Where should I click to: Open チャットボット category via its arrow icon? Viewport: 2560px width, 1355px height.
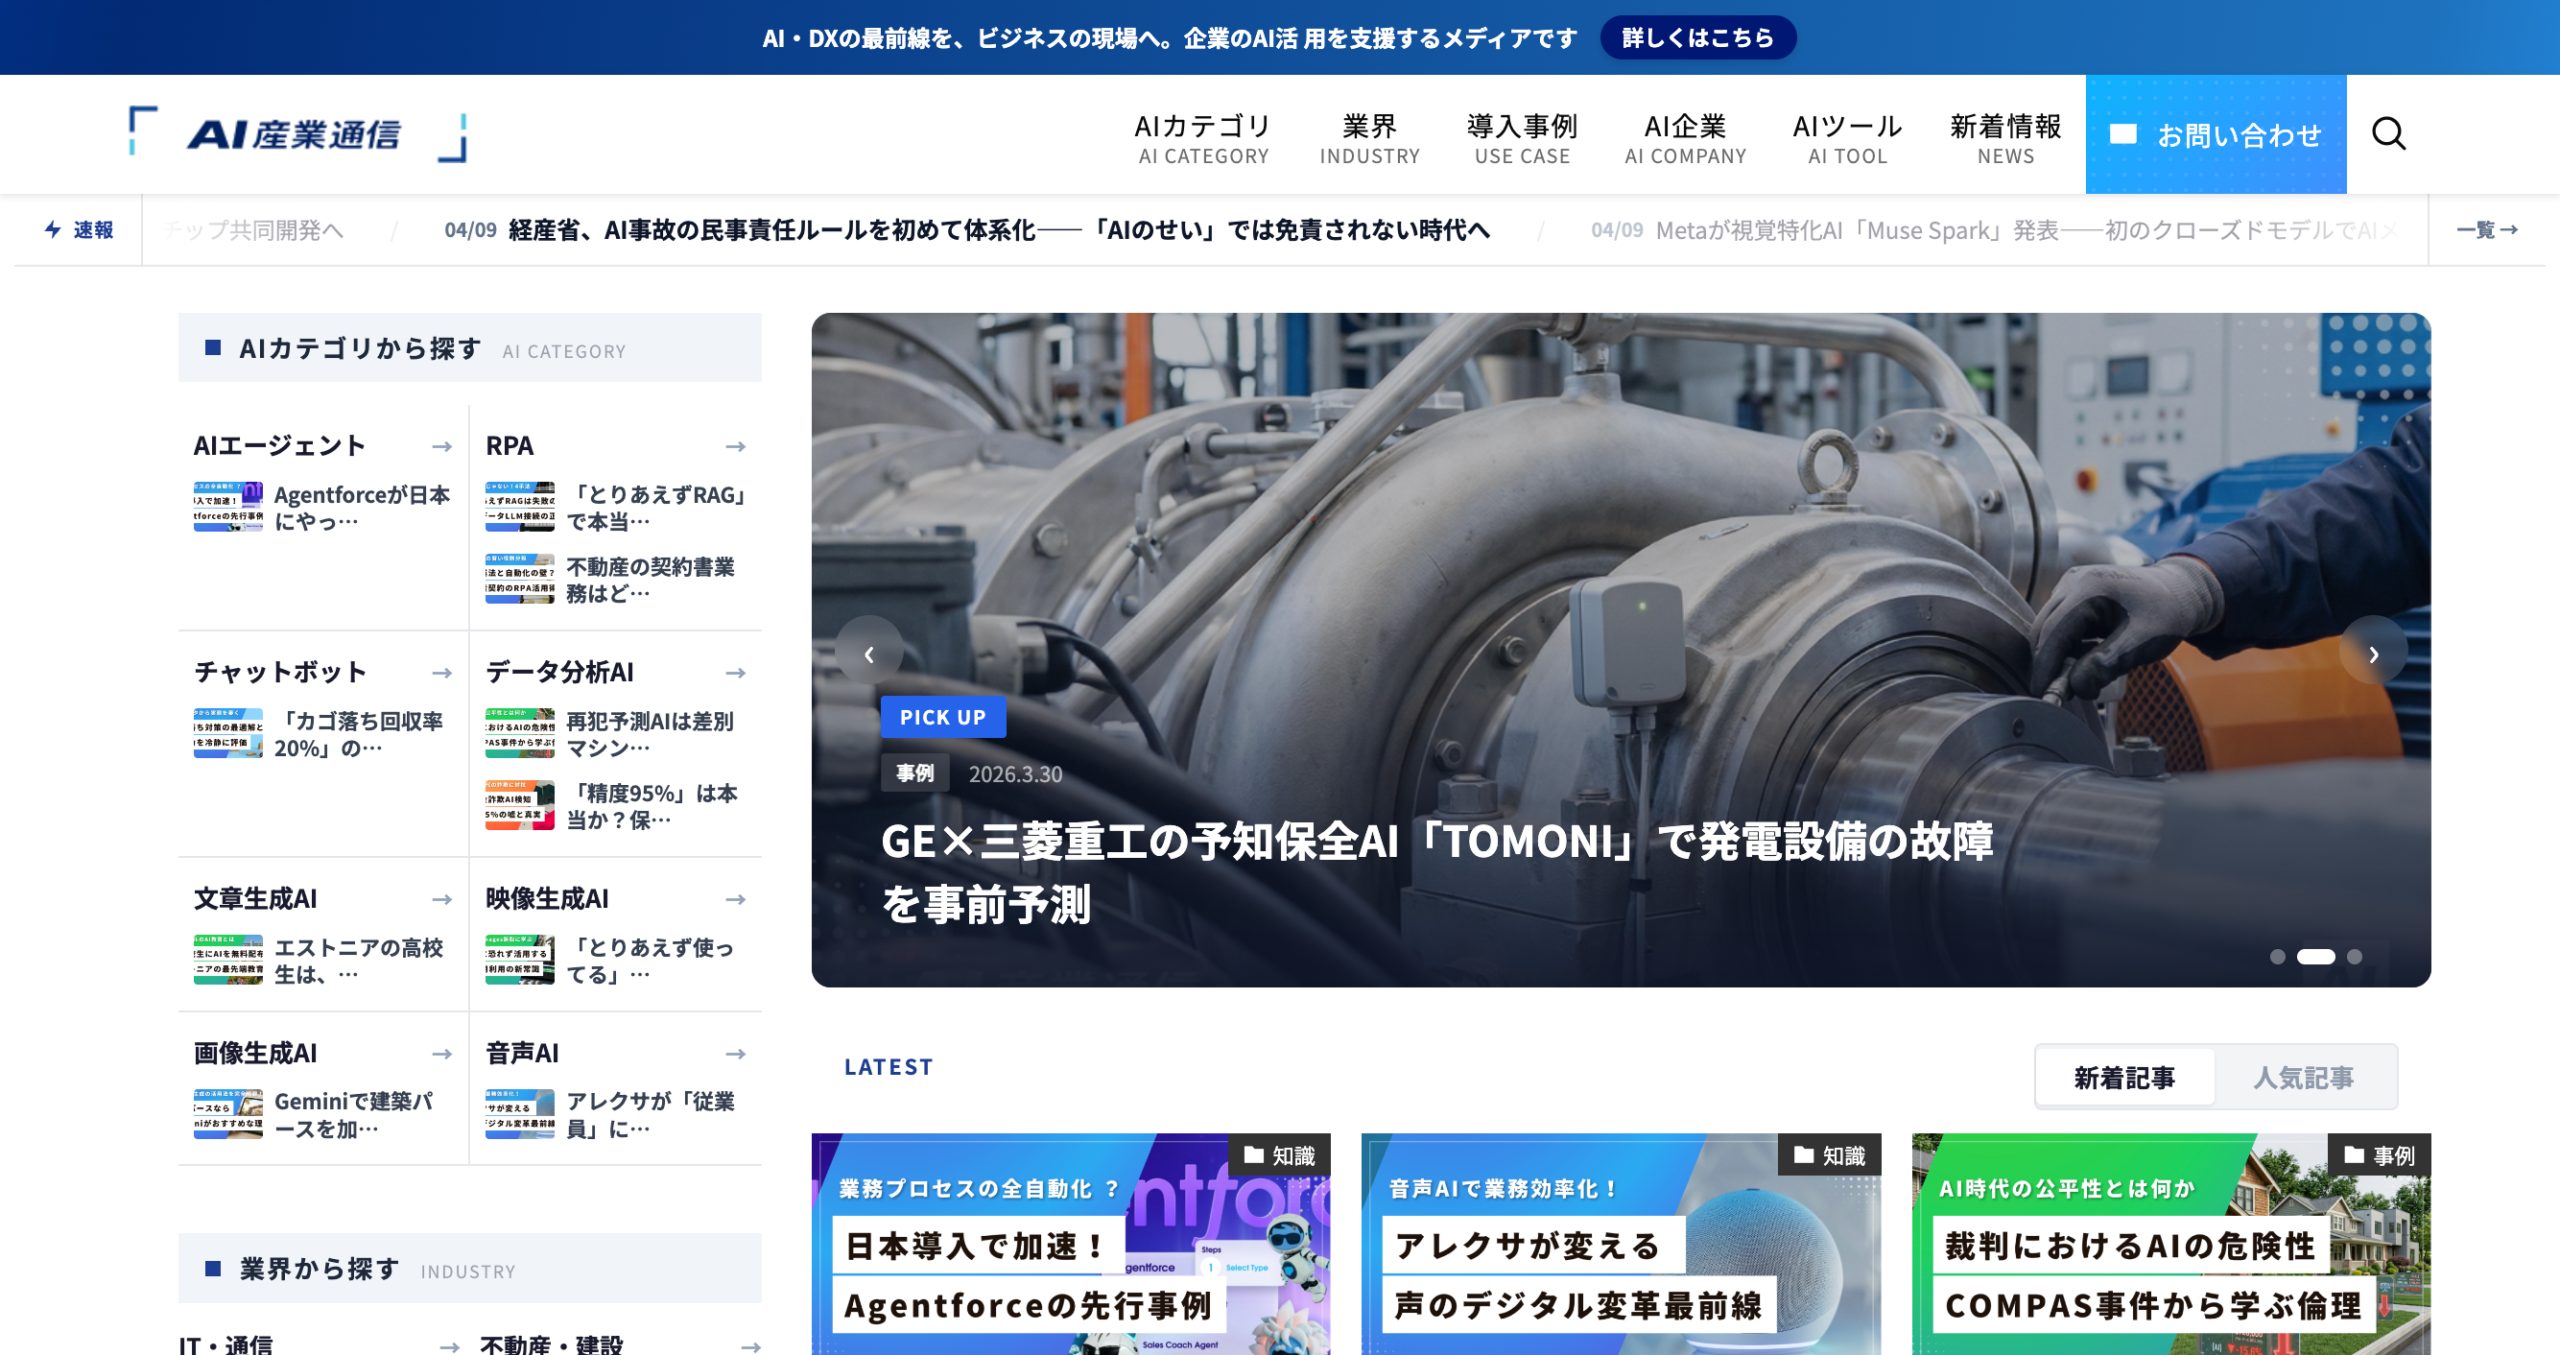pos(441,673)
